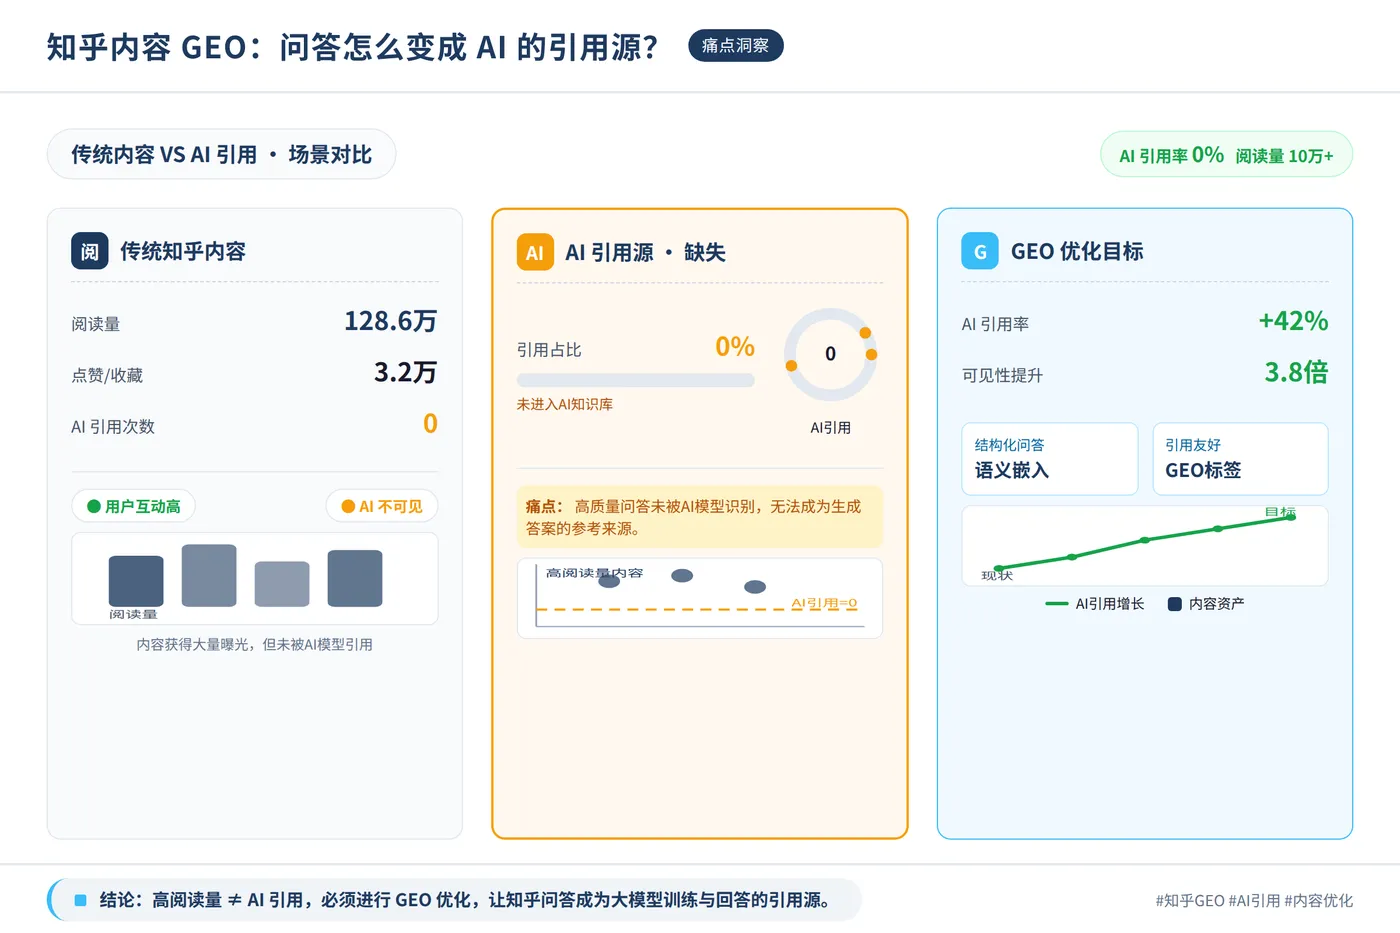Click the 高阅读量内容 scatter chart

pyautogui.click(x=700, y=598)
